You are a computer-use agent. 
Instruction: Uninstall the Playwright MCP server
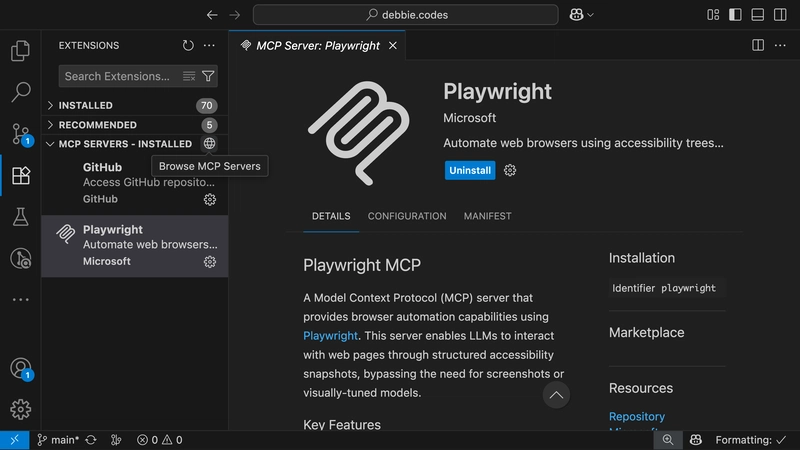pos(470,170)
